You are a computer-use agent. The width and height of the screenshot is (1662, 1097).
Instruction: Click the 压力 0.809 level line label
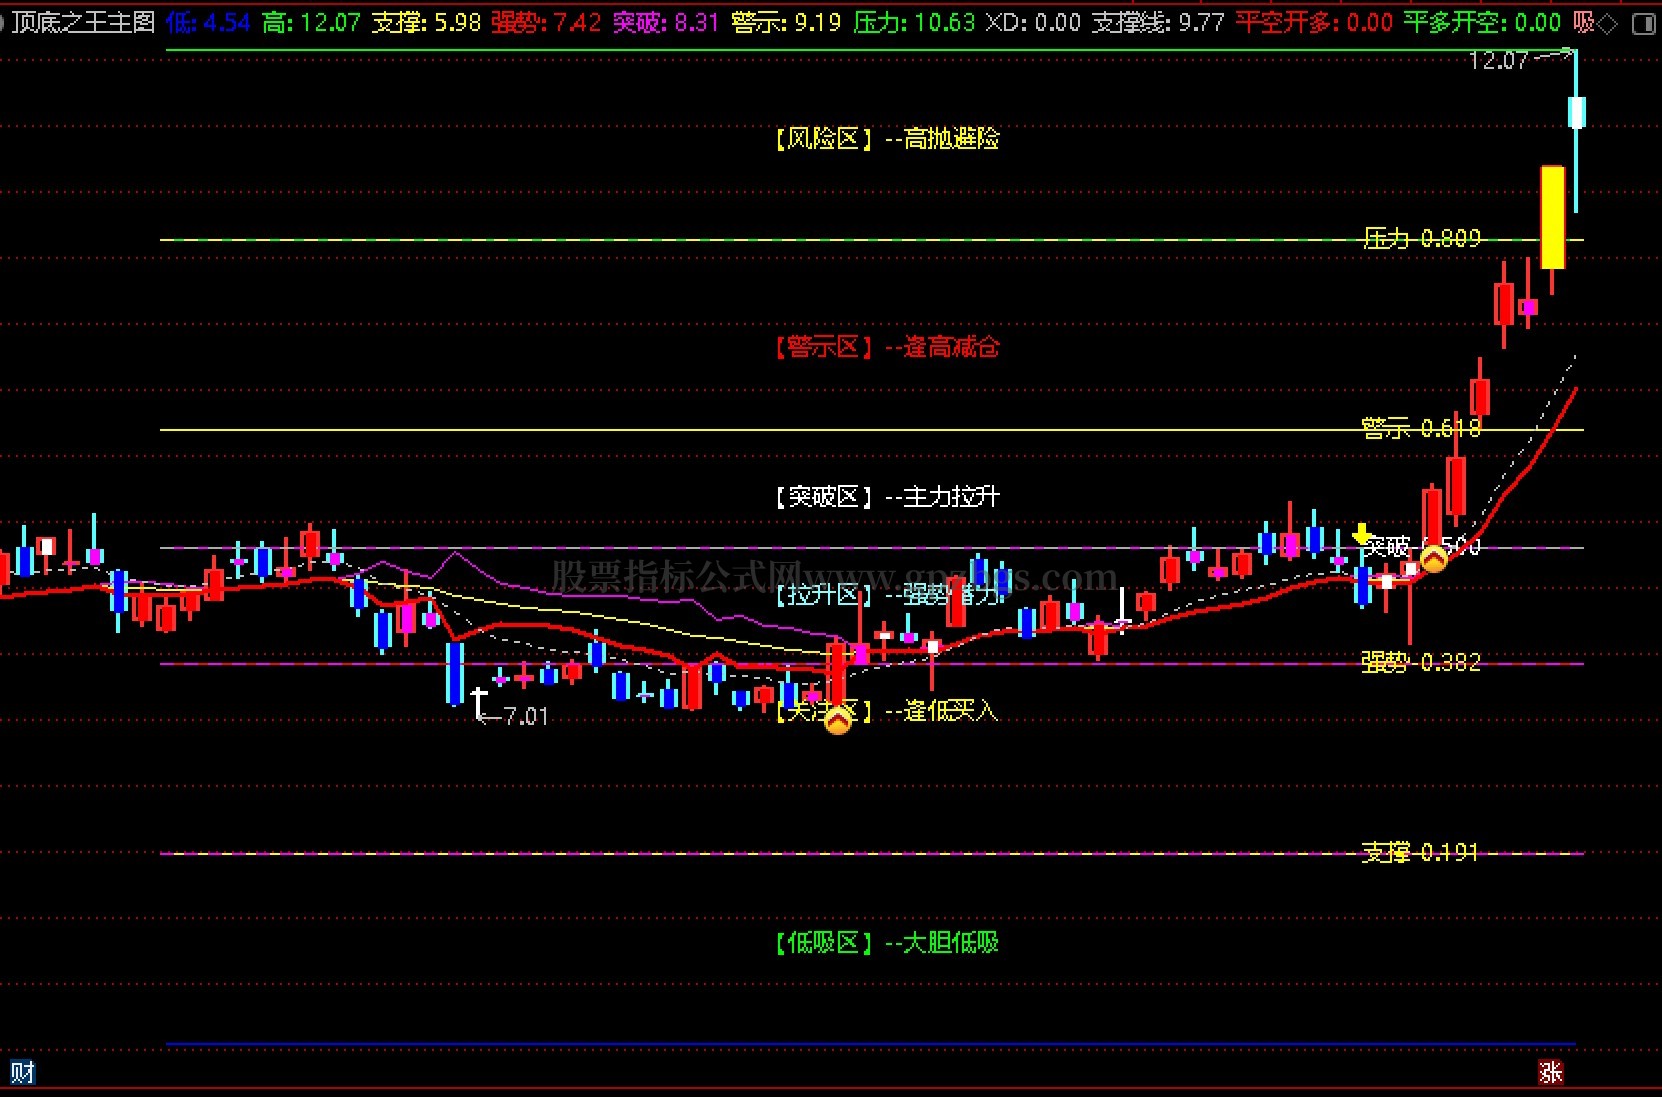coord(1421,238)
